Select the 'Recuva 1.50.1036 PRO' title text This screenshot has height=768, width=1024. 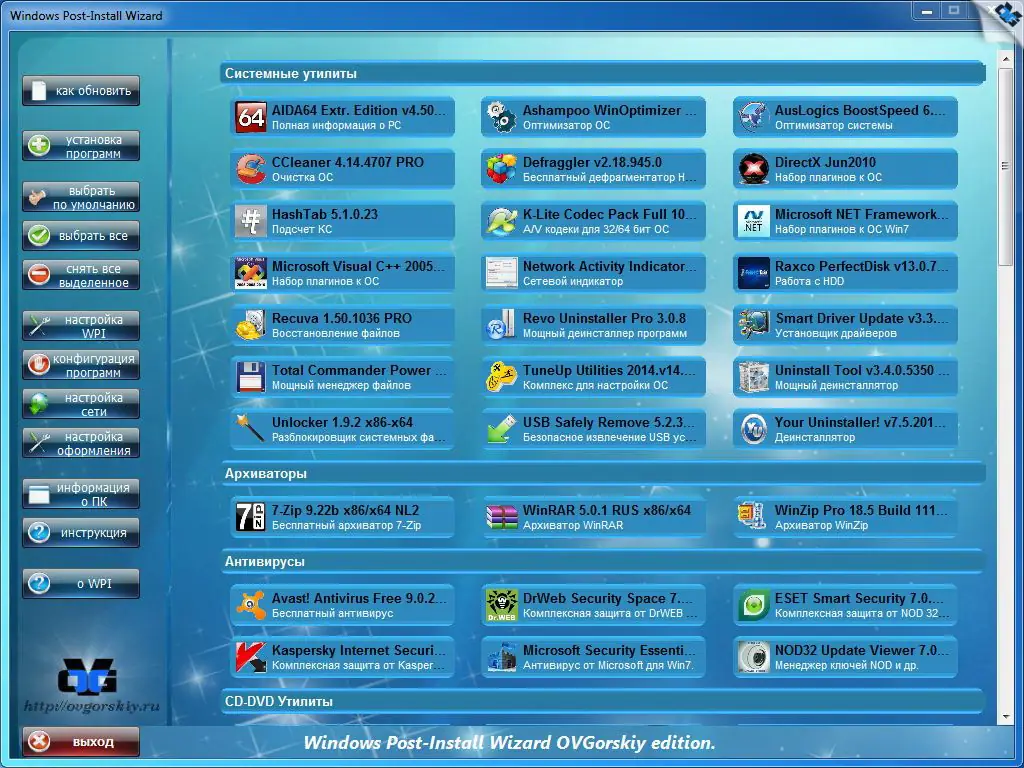[342, 318]
